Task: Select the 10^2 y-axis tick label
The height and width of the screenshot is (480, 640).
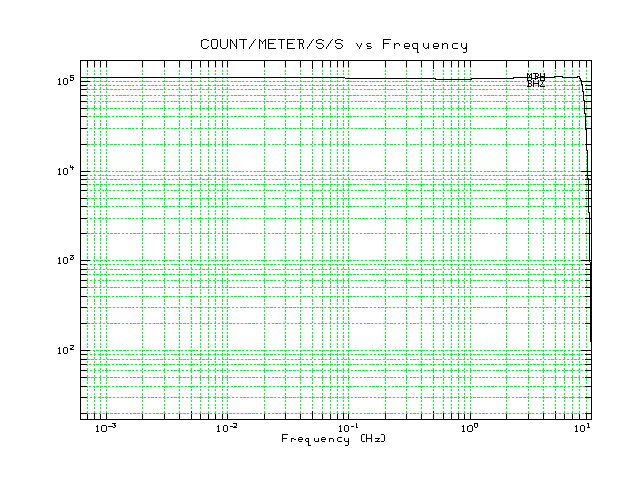Action: (66, 350)
